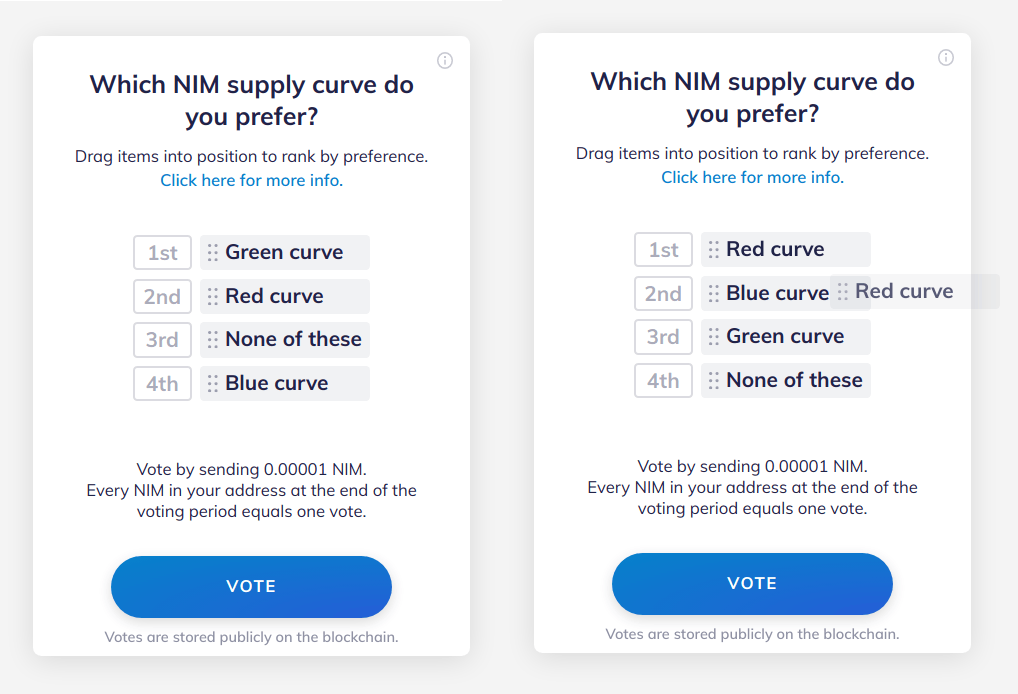Select the None of these item ranked 3rd
Viewport: 1018px width, 694px height.
point(293,340)
